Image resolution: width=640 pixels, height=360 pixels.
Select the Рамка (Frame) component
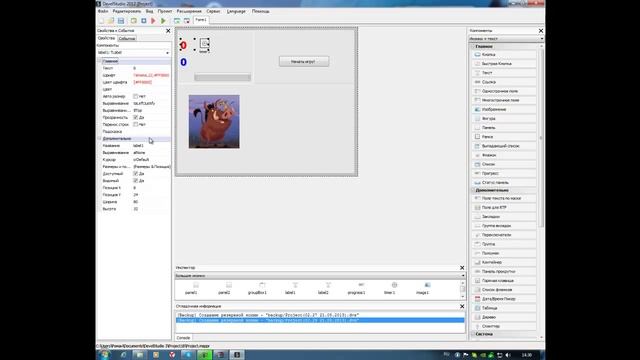pos(504,137)
